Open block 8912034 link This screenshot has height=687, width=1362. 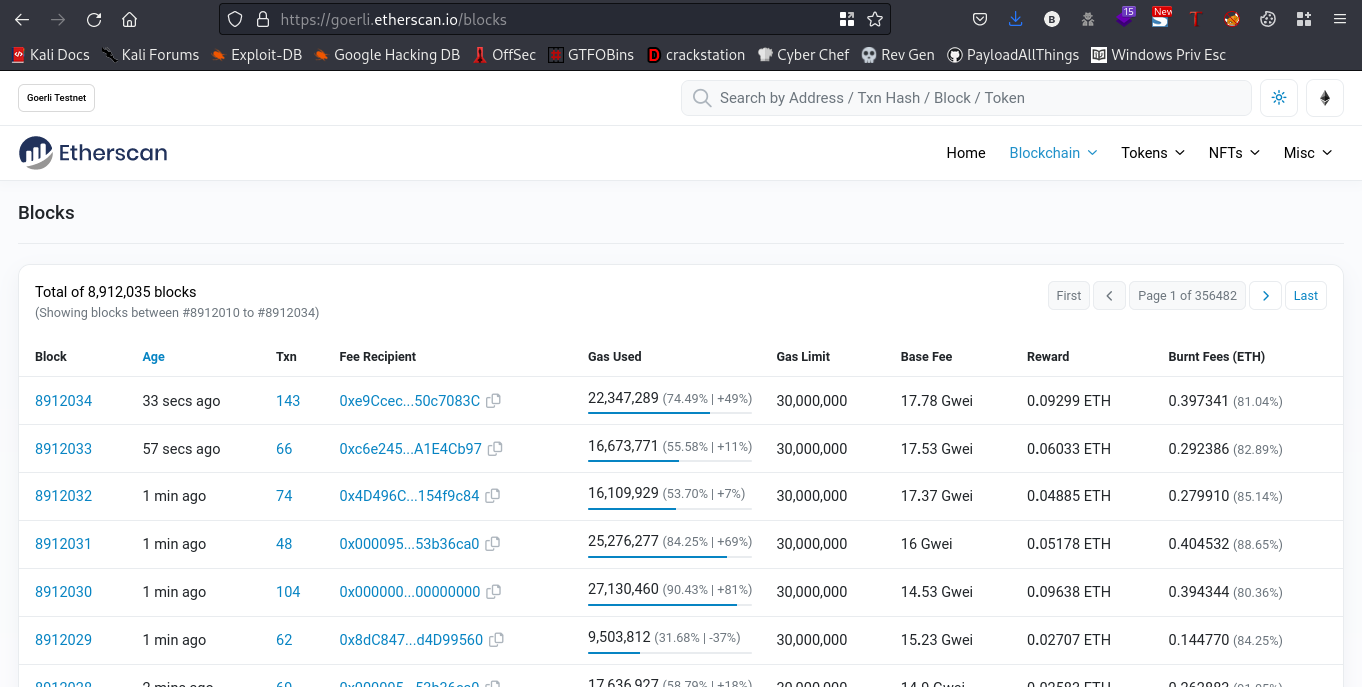pyautogui.click(x=63, y=401)
